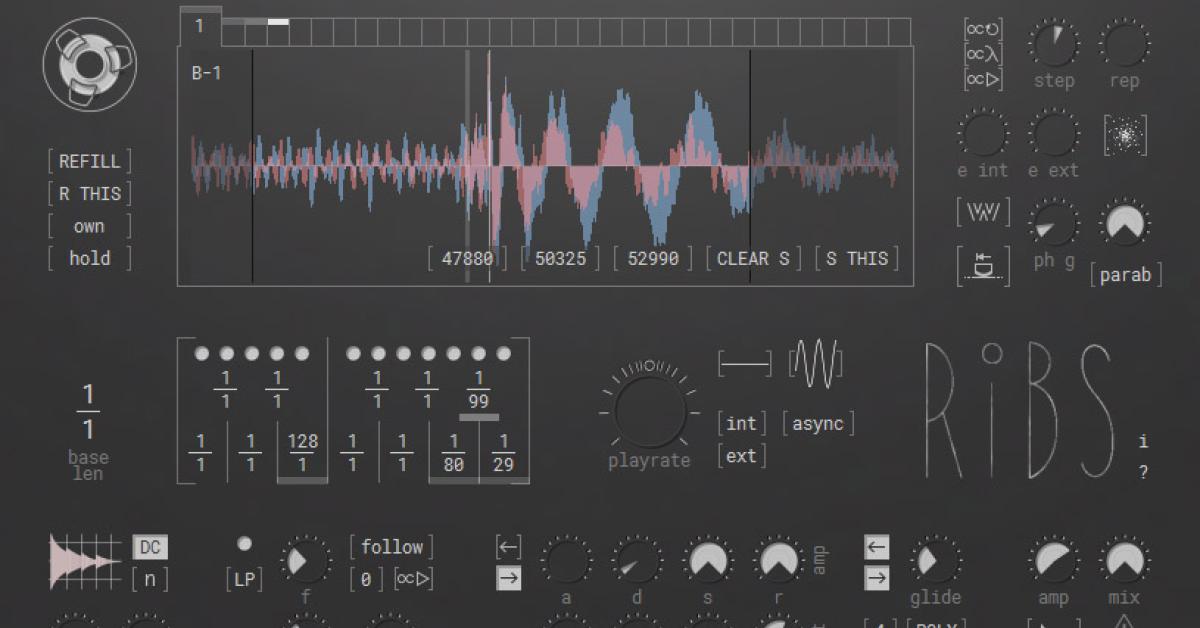The height and width of the screenshot is (628, 1200).
Task: Click the tape reel logo icon
Action: point(89,65)
